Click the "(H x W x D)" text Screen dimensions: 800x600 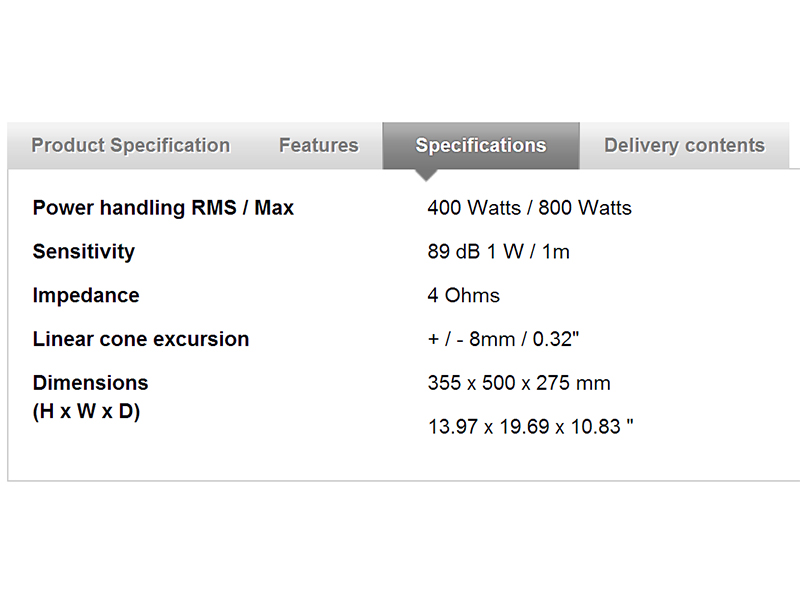86,411
